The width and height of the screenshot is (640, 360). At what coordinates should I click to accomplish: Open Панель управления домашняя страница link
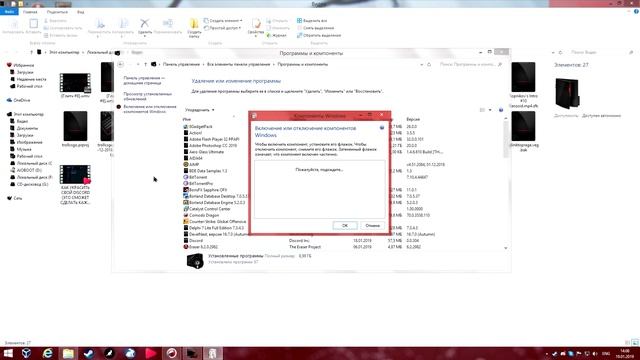click(x=144, y=80)
